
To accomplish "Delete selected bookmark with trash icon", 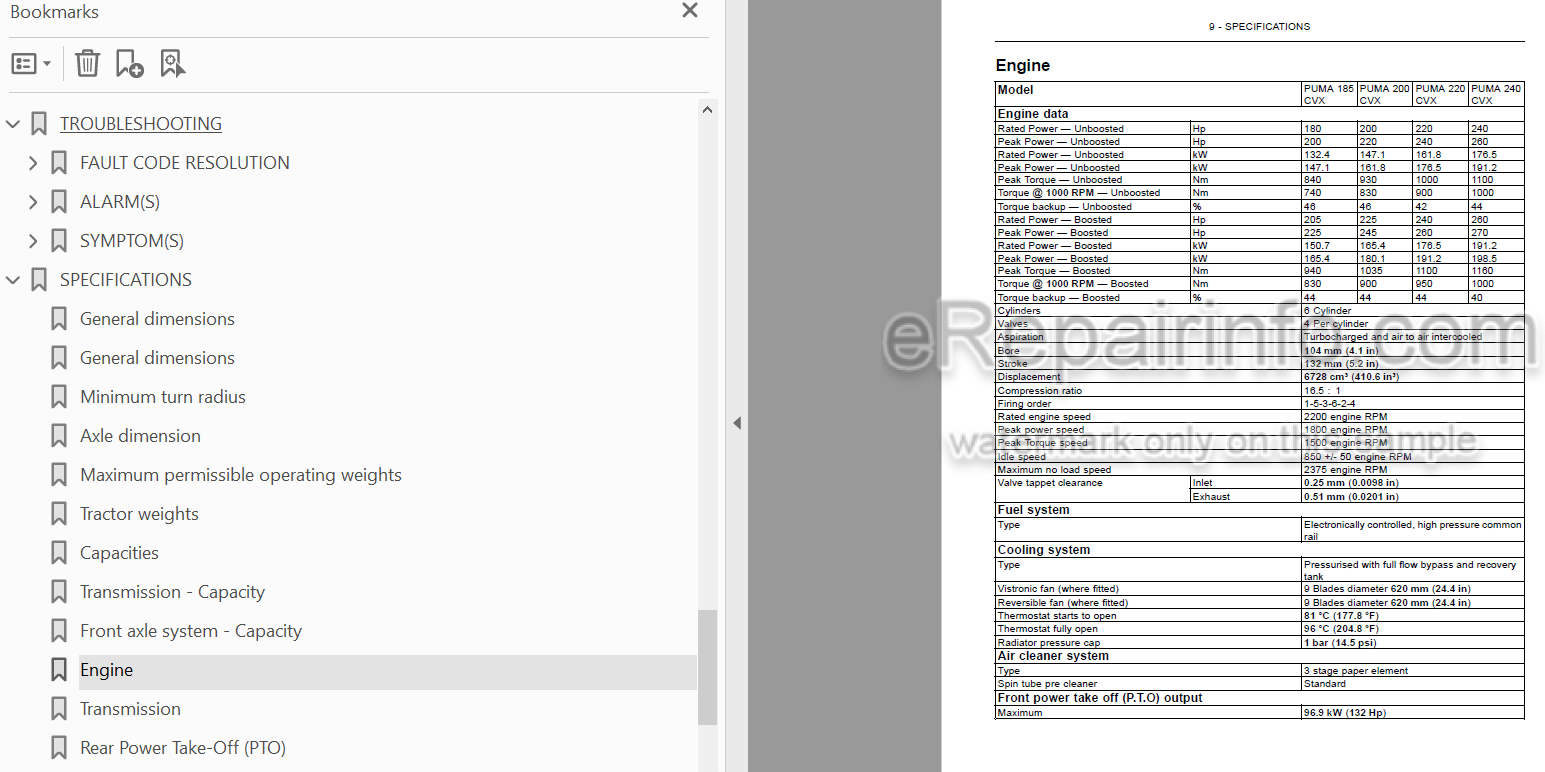I will click(88, 64).
